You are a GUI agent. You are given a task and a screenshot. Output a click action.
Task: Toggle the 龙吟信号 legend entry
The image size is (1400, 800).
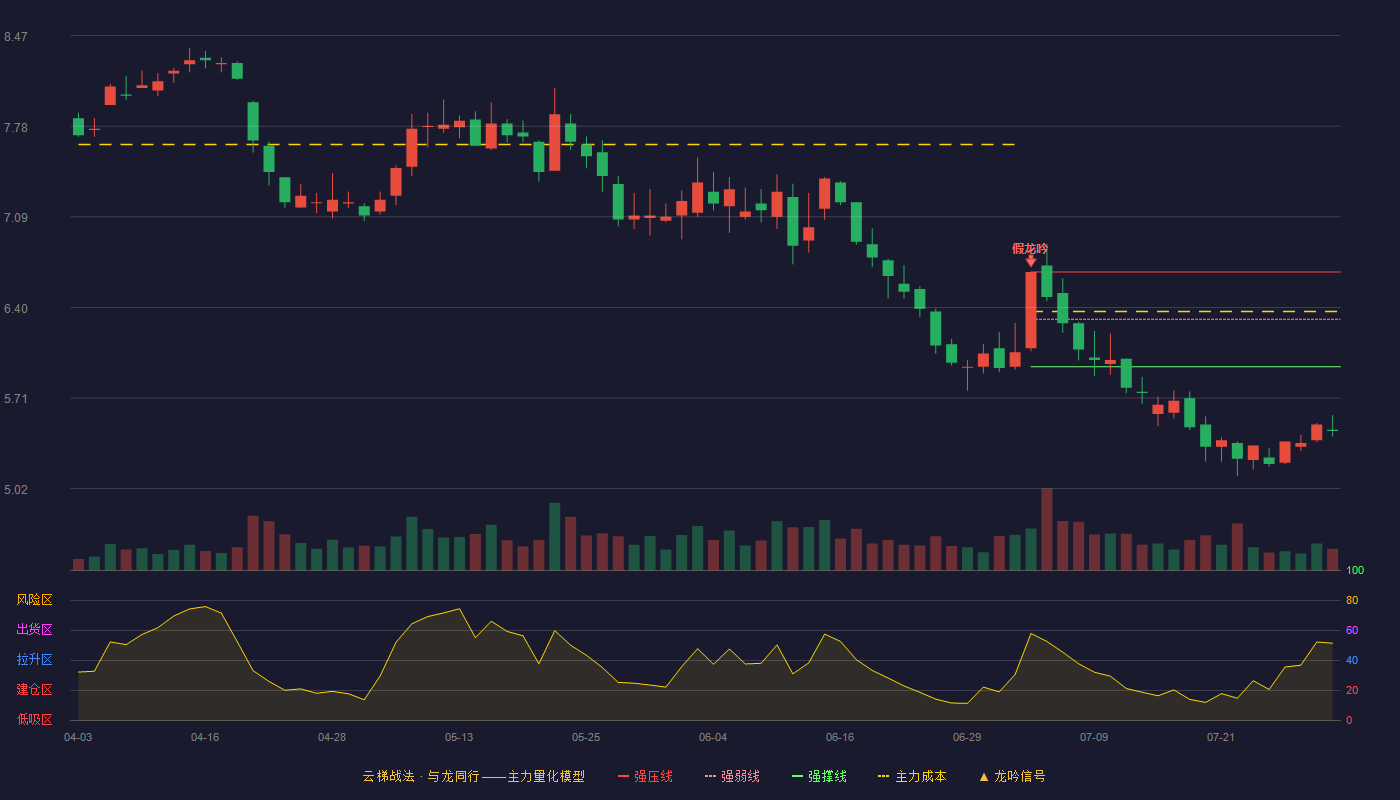[1011, 776]
